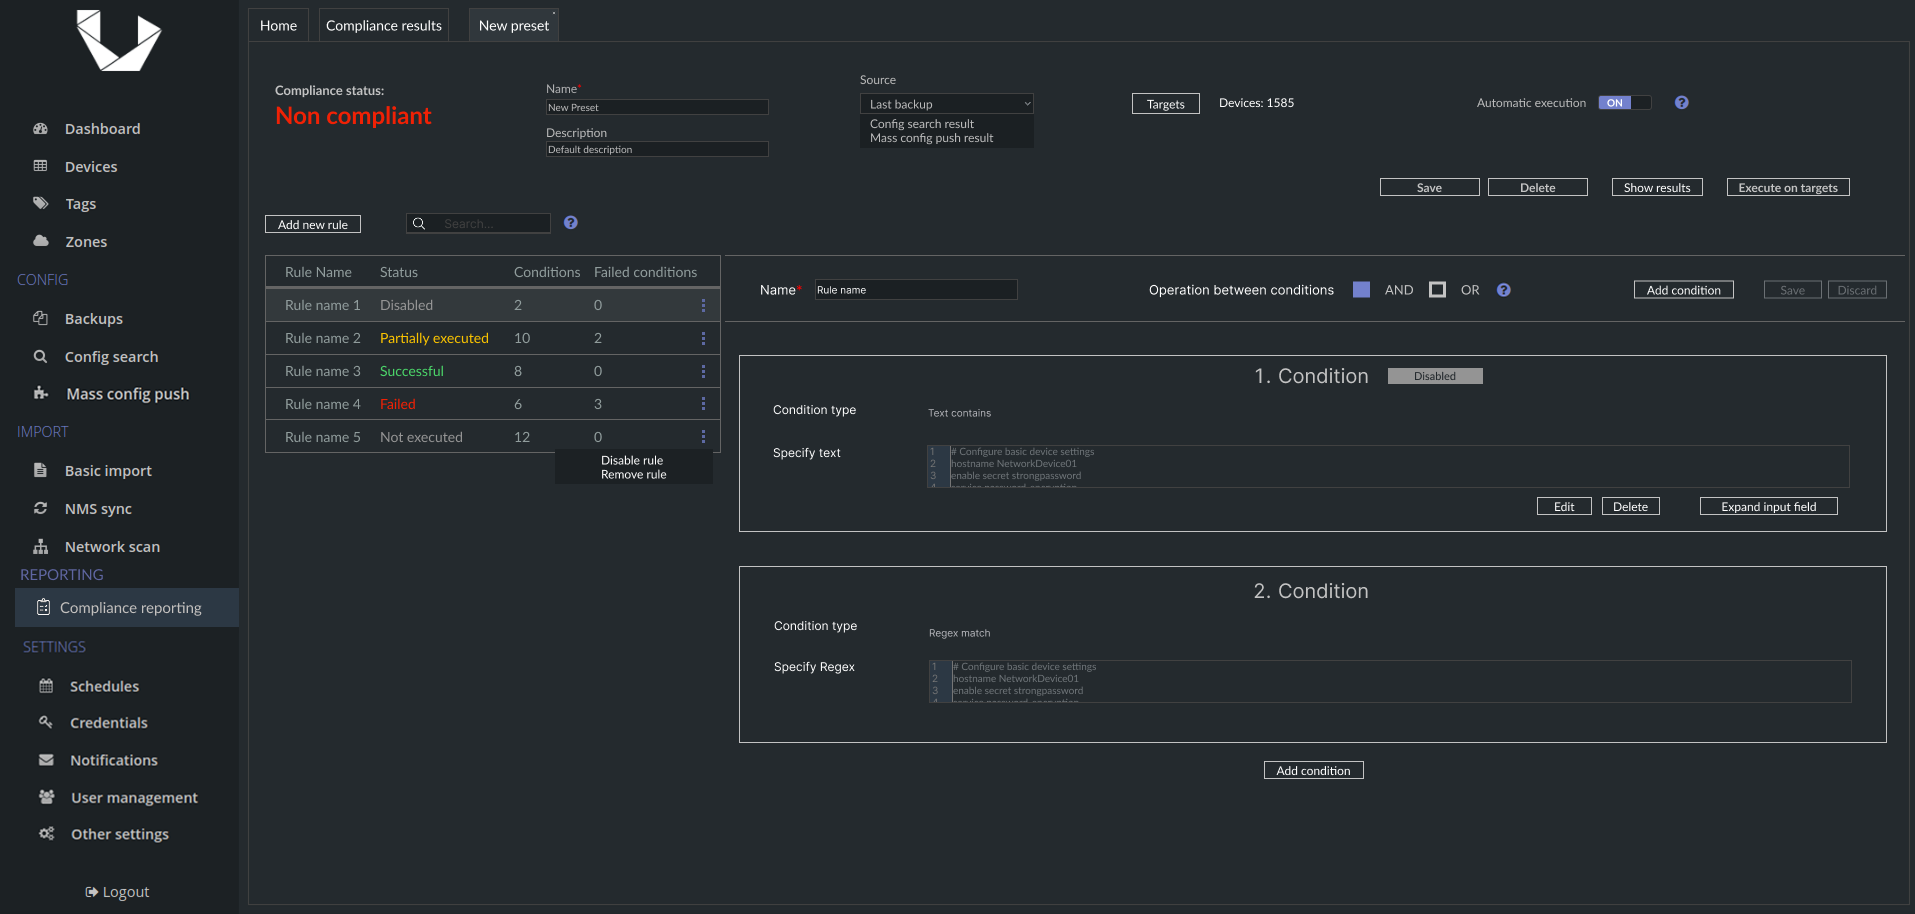1915x914 pixels.
Task: Click Execute on targets button
Action: pyautogui.click(x=1788, y=188)
